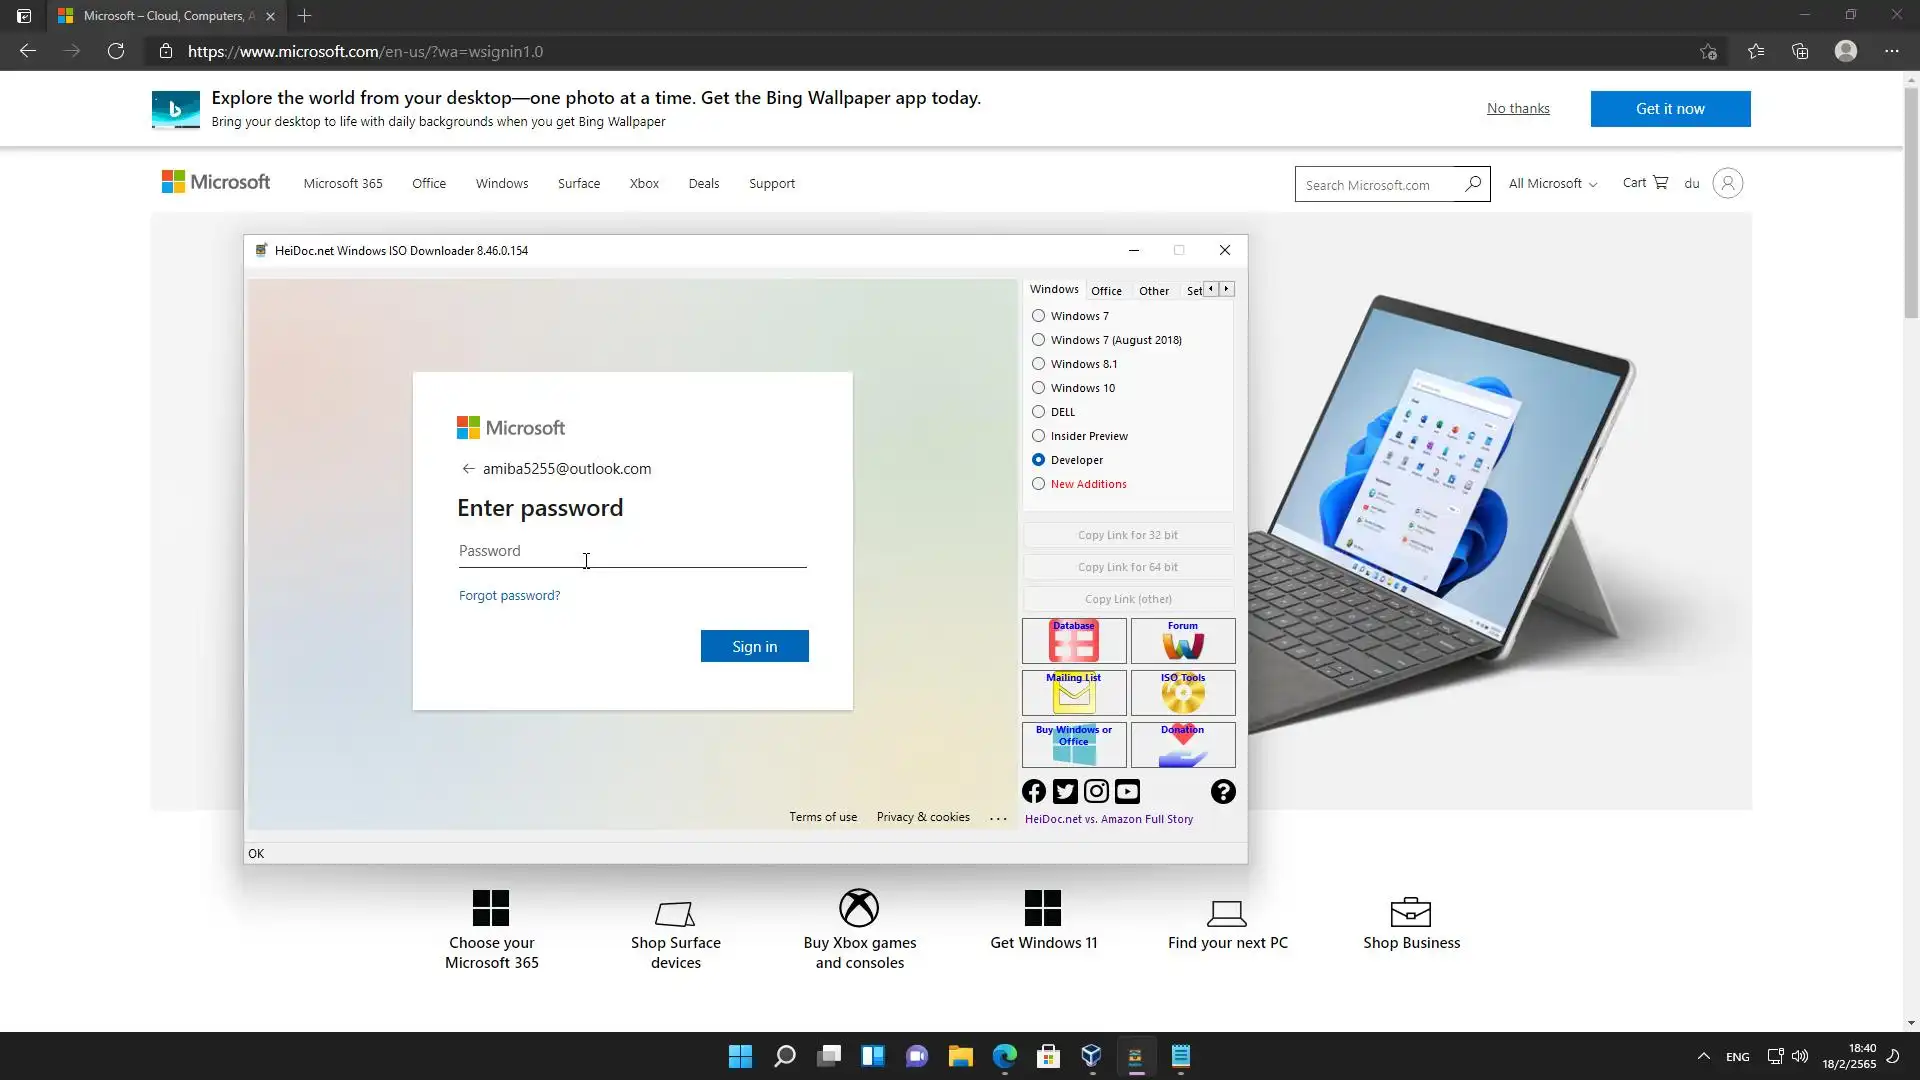Click the Sign in button
1920x1080 pixels.
click(754, 647)
